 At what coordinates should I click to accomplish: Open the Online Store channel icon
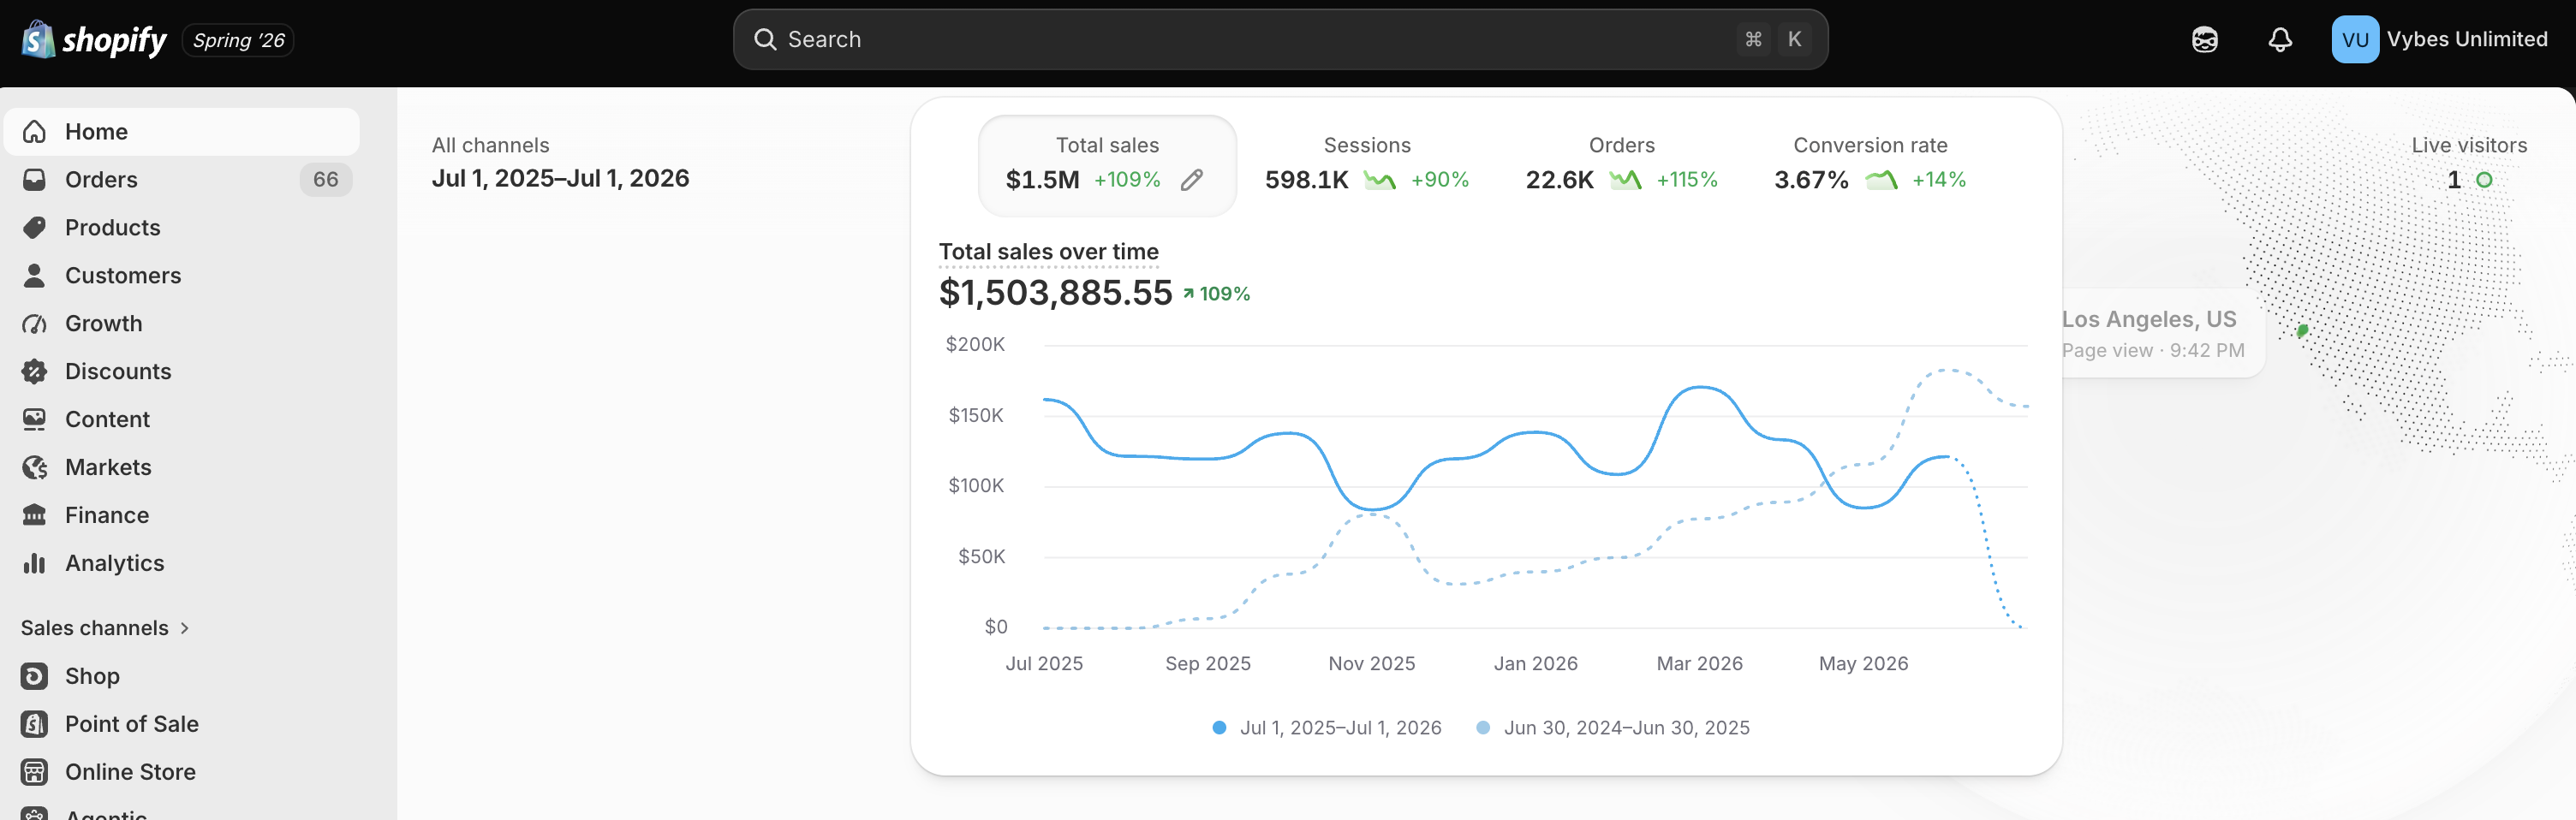[34, 772]
